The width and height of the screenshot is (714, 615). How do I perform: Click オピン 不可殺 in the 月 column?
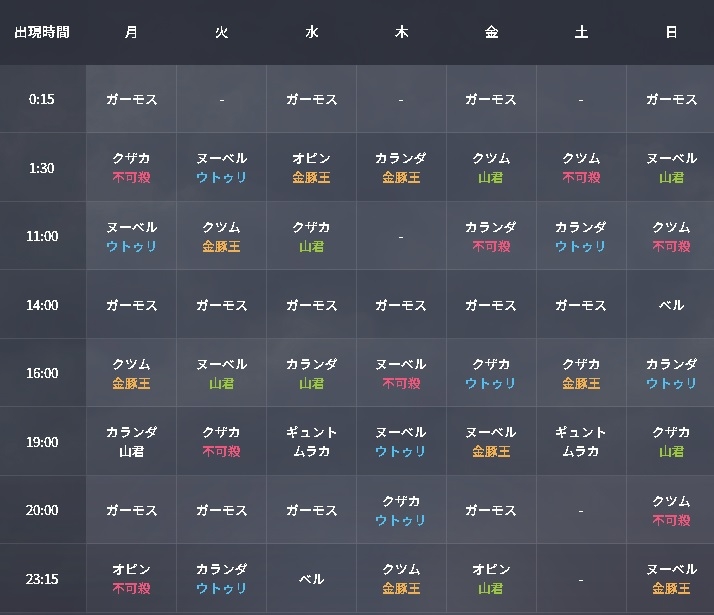[131, 578]
